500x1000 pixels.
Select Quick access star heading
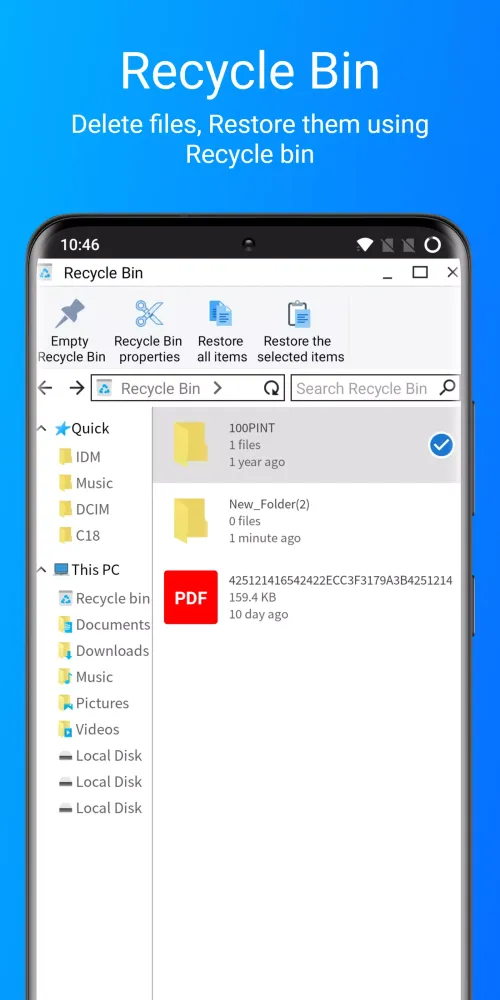(82, 429)
